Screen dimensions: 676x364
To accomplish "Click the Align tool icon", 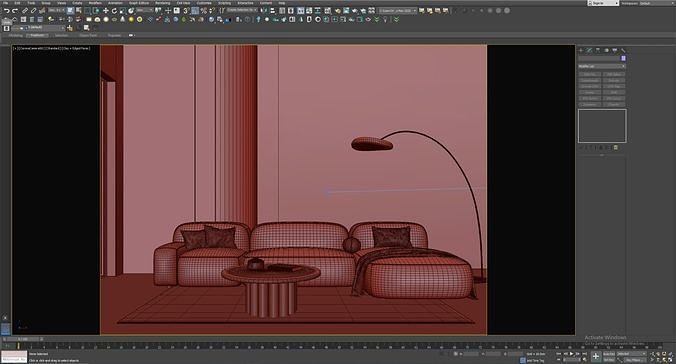I will (273, 10).
